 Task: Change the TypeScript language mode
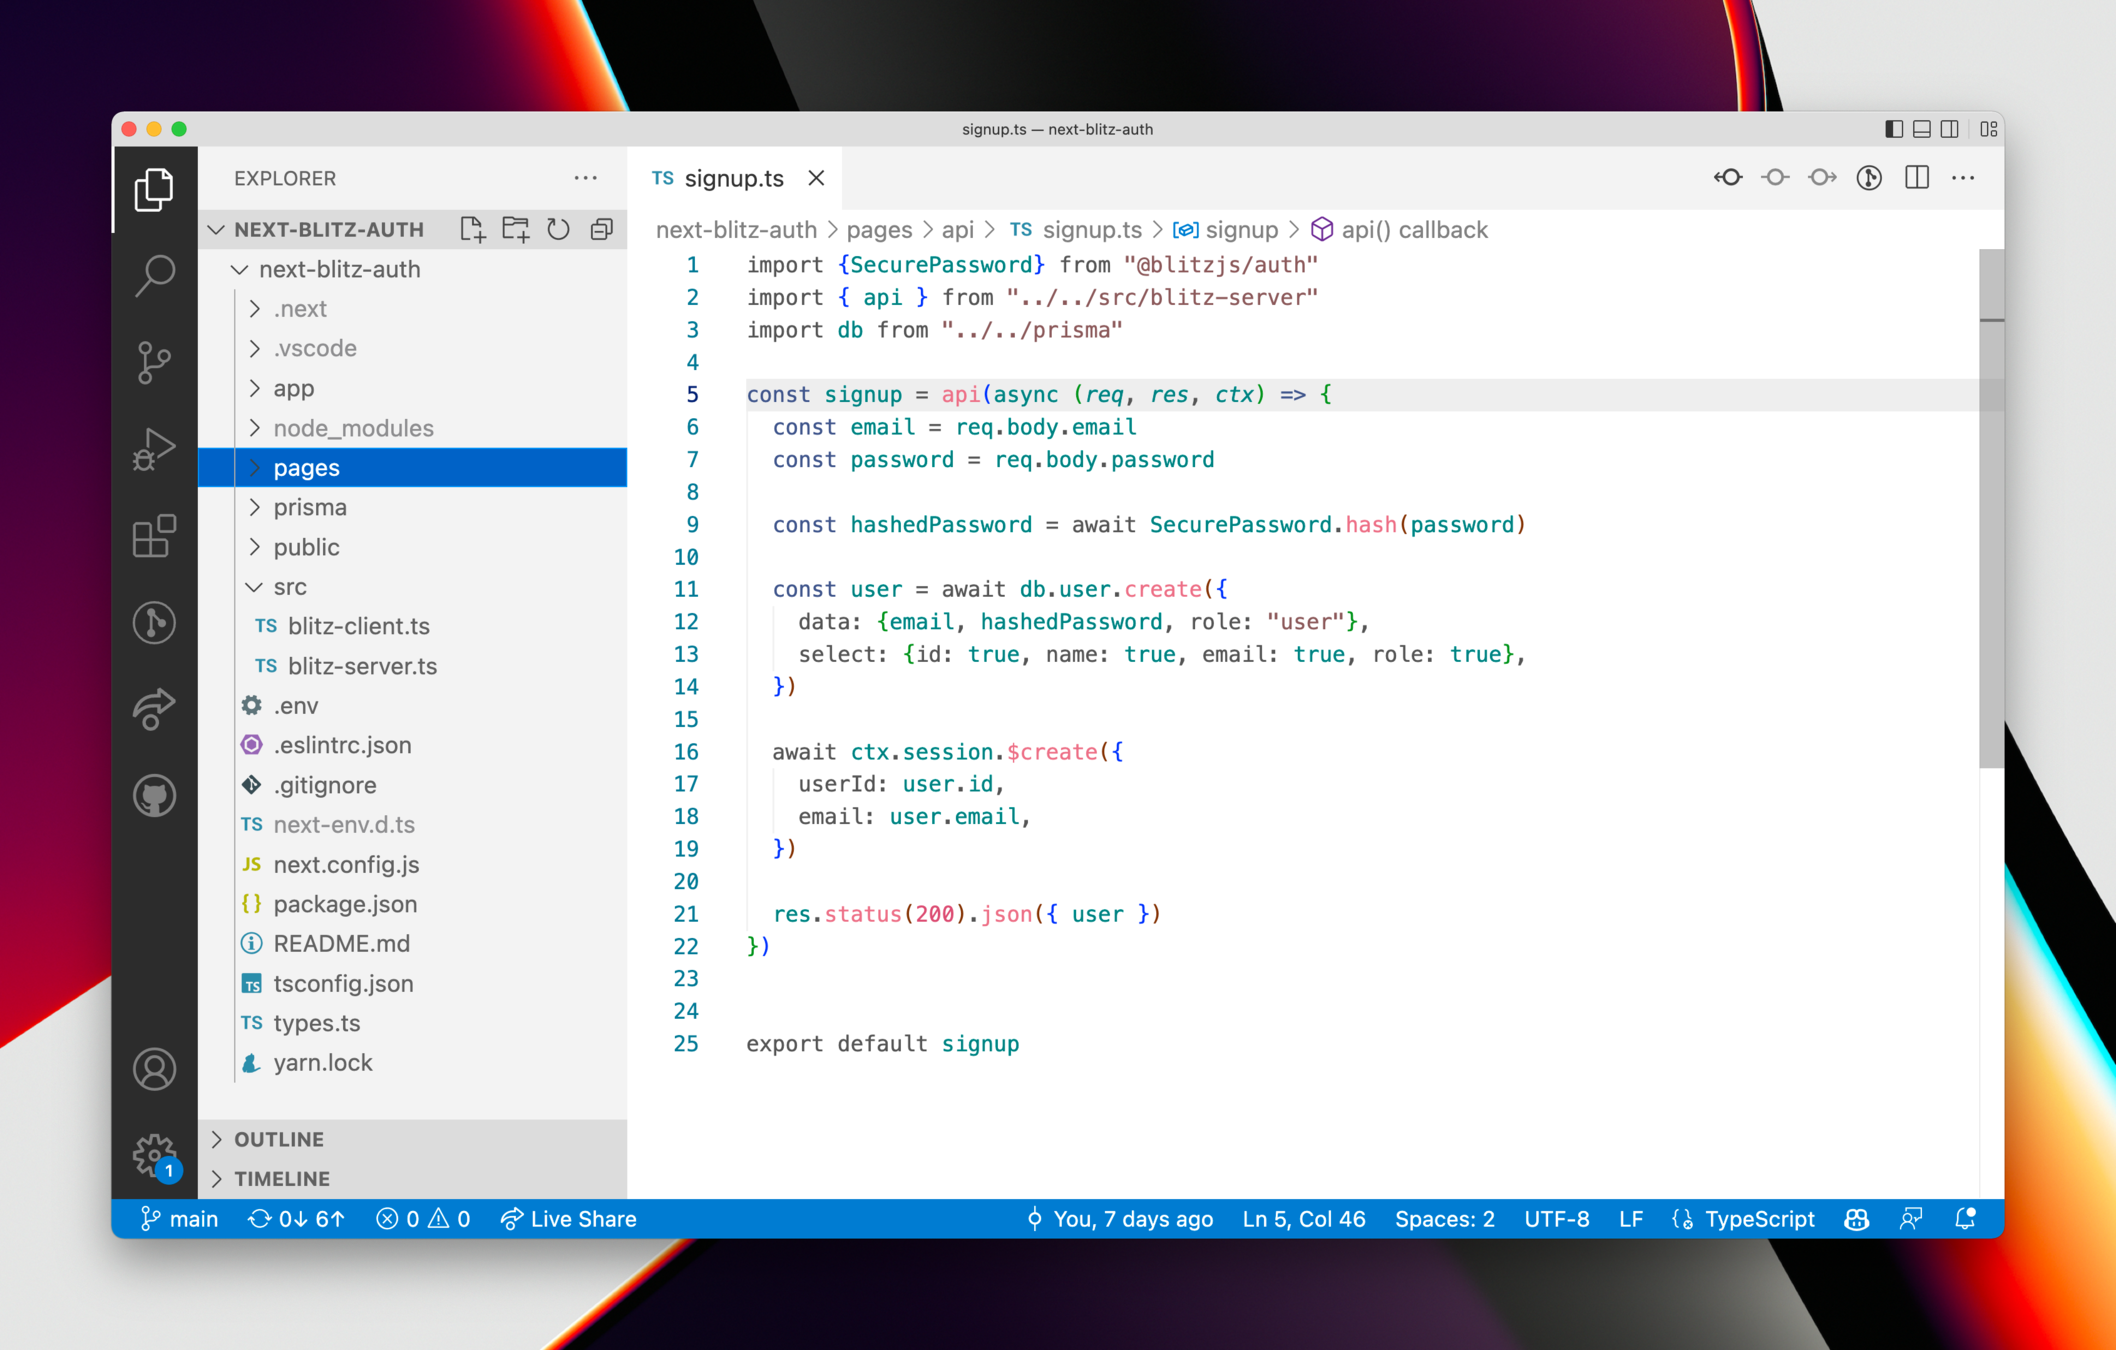pos(1758,1219)
